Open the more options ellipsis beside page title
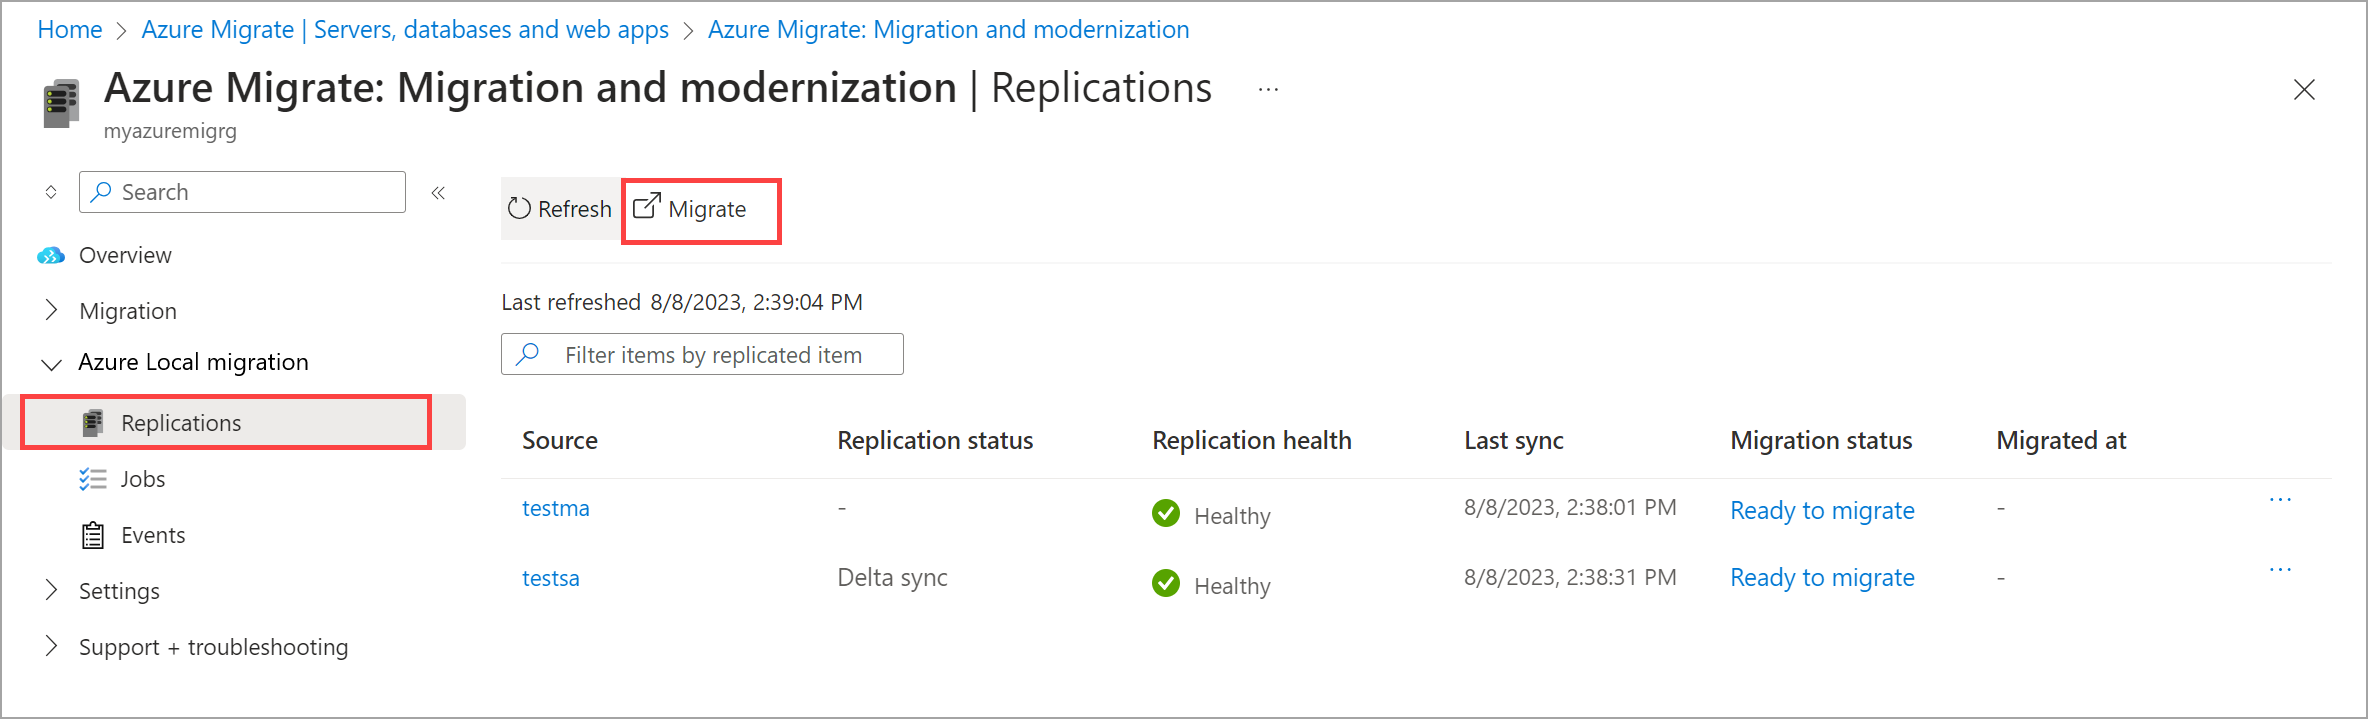Screen dimensions: 2368x719 [x=1268, y=90]
